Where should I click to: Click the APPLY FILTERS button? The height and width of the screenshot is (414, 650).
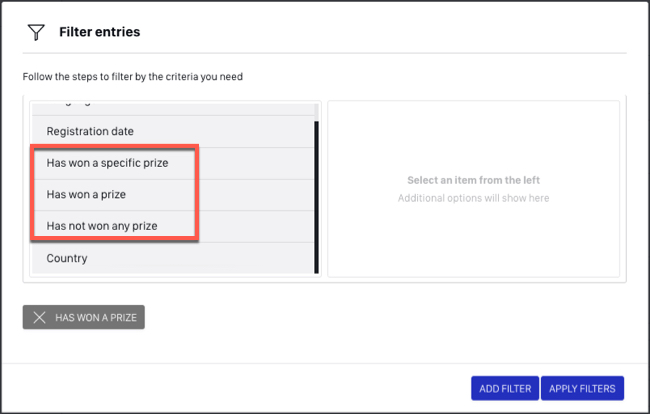[x=582, y=388]
